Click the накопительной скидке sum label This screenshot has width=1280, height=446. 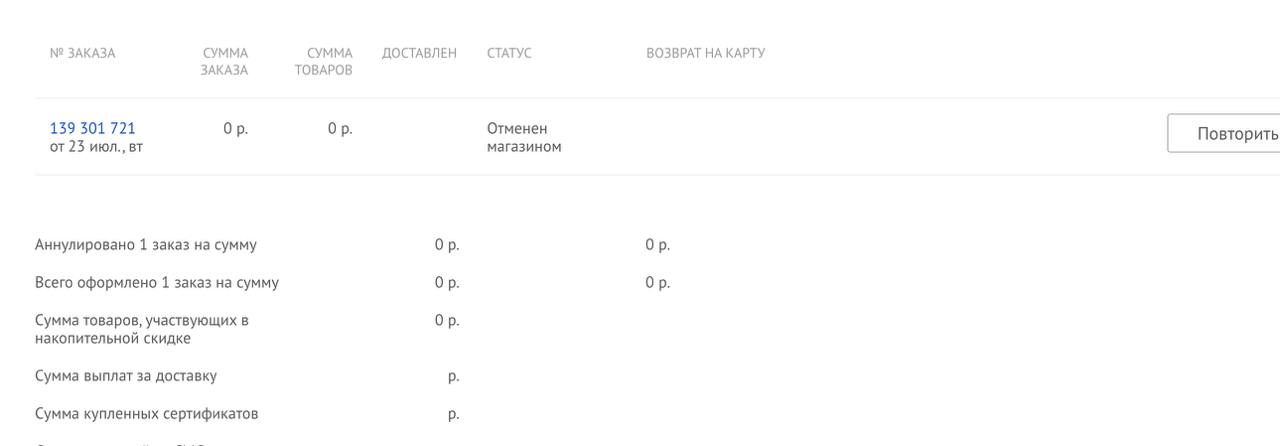142,330
